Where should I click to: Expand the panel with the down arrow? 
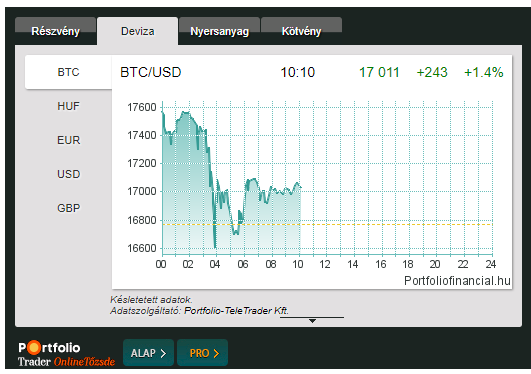(312, 320)
